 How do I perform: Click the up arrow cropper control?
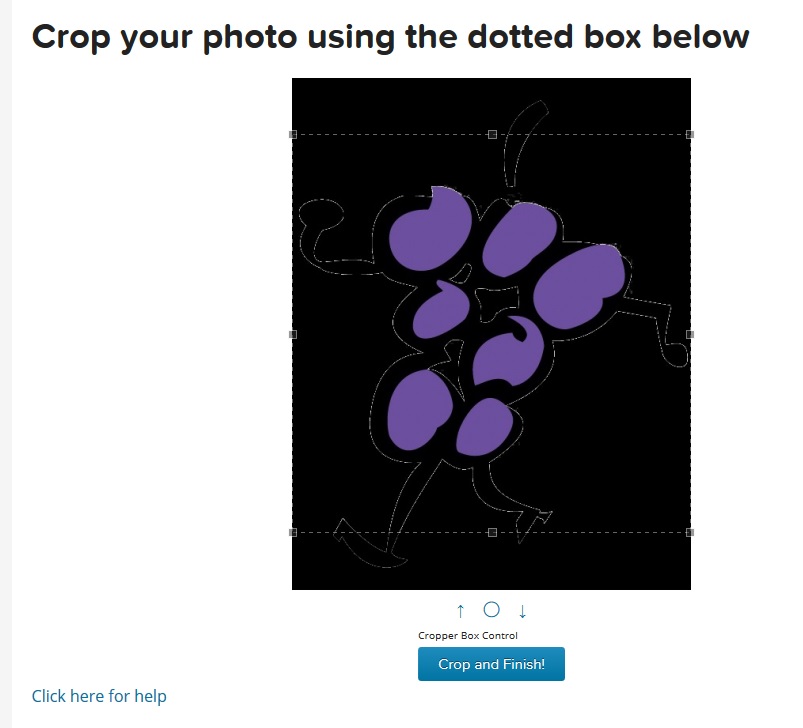coord(460,610)
